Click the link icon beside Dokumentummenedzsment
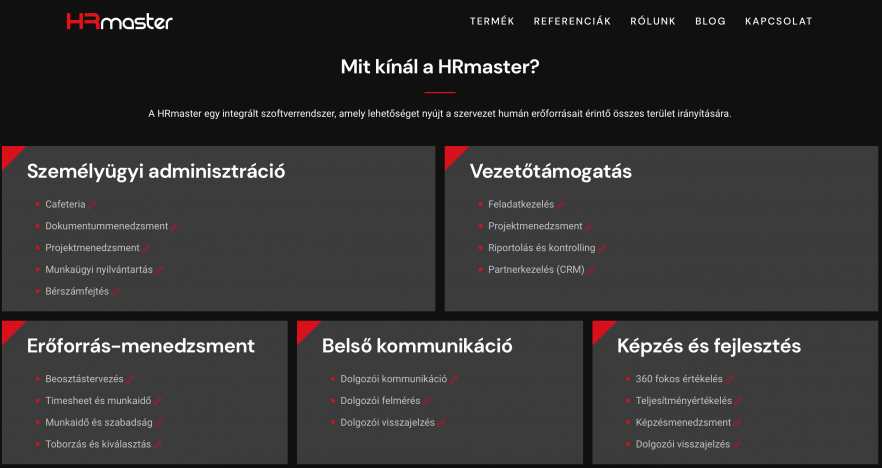Screen dimensions: 882x468 tap(174, 227)
